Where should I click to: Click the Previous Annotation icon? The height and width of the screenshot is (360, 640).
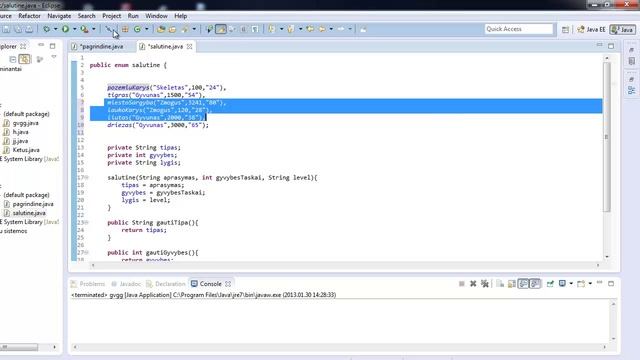coord(291,29)
